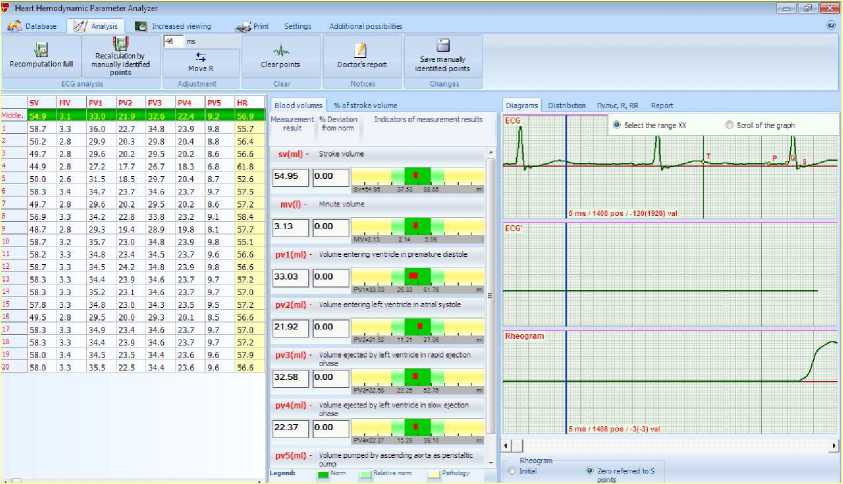Open the Database ribbon tab icon
This screenshot has width=843, height=484.
click(x=13, y=26)
